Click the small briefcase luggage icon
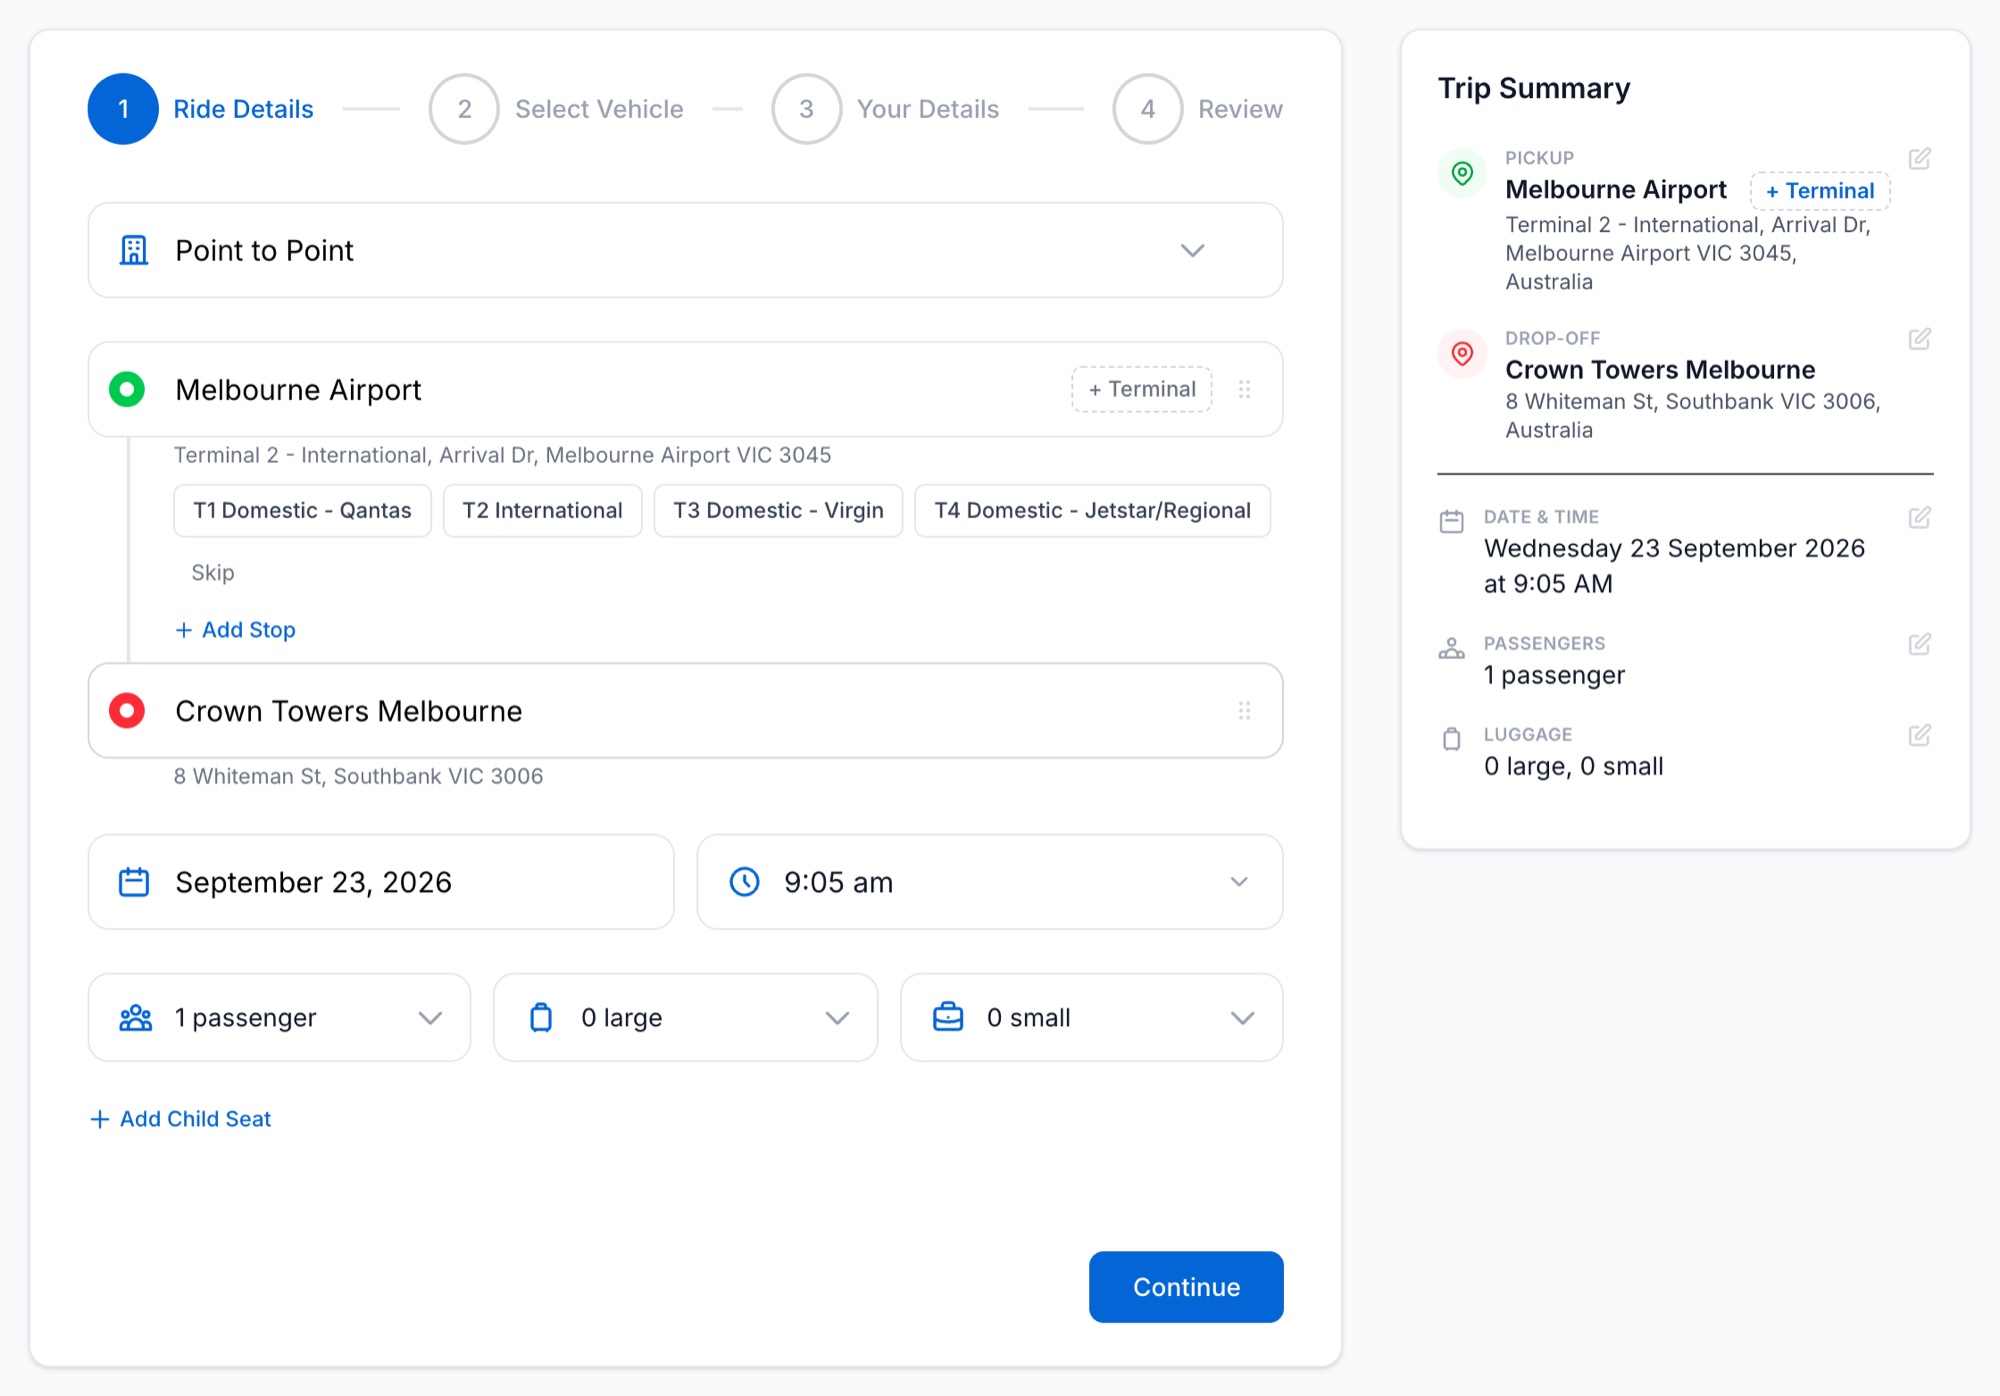 (x=947, y=1018)
